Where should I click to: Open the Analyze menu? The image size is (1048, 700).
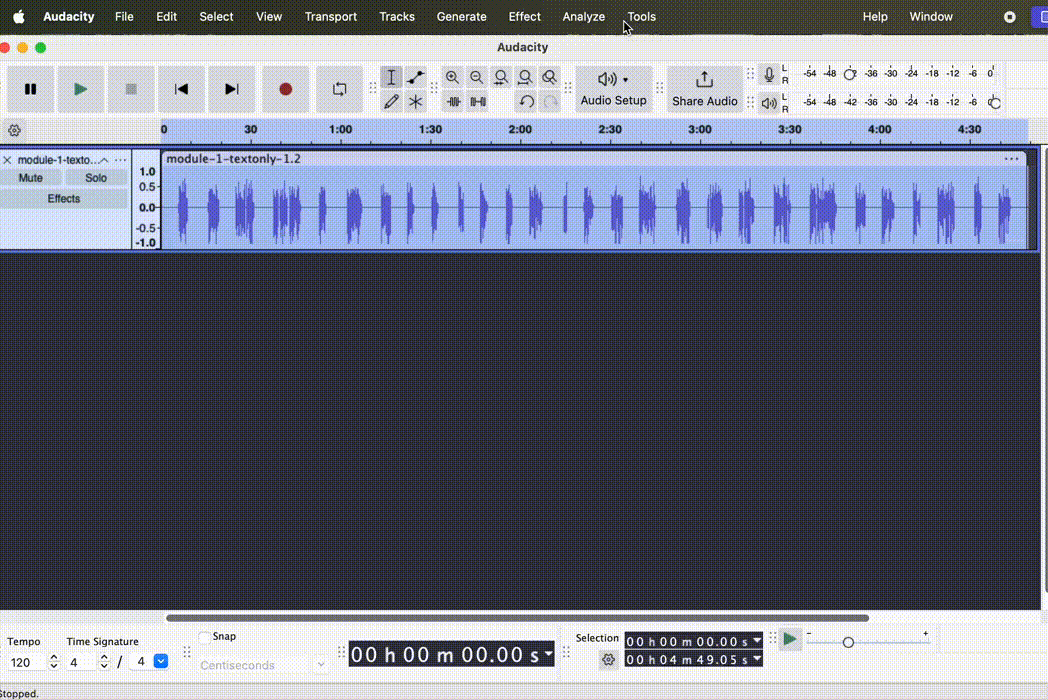click(583, 17)
